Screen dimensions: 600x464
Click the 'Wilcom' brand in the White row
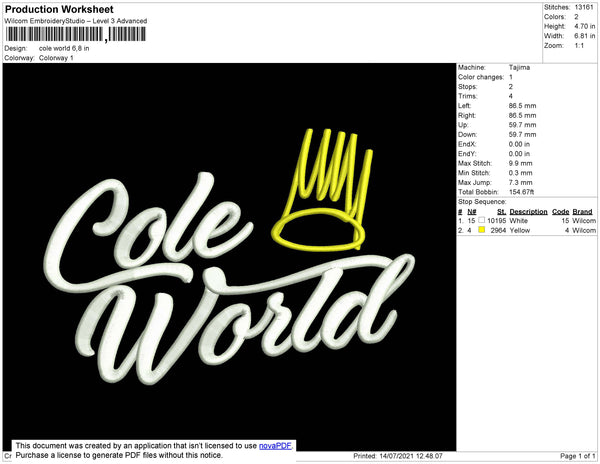(584, 221)
